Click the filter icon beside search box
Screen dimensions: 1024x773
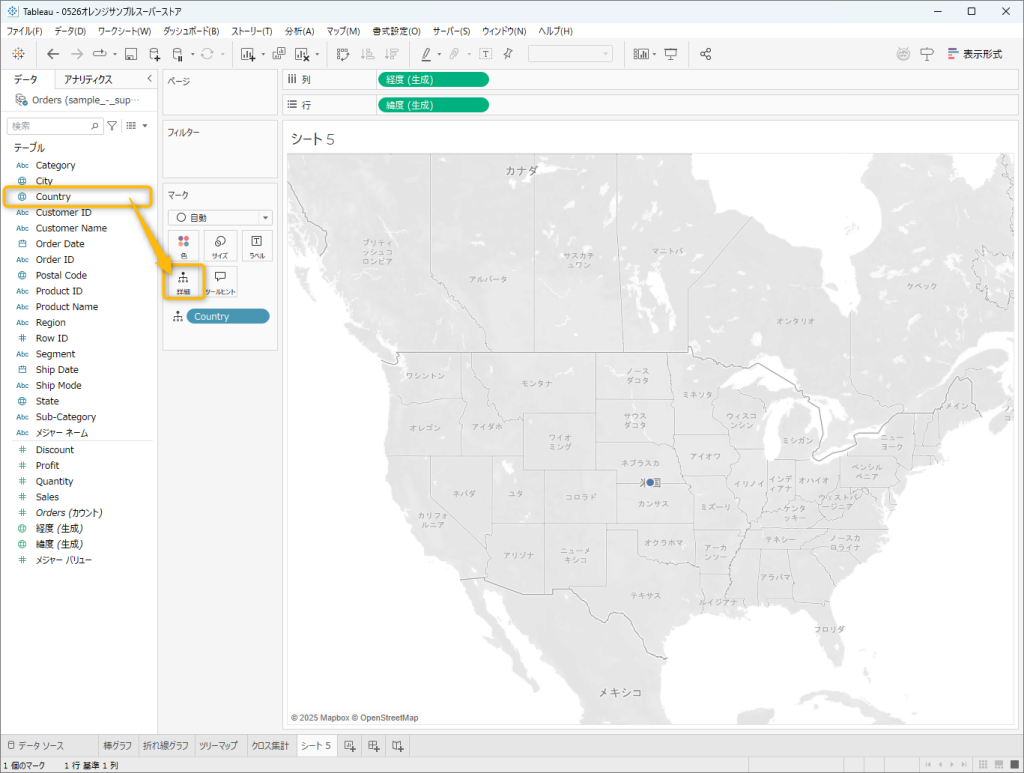click(113, 126)
